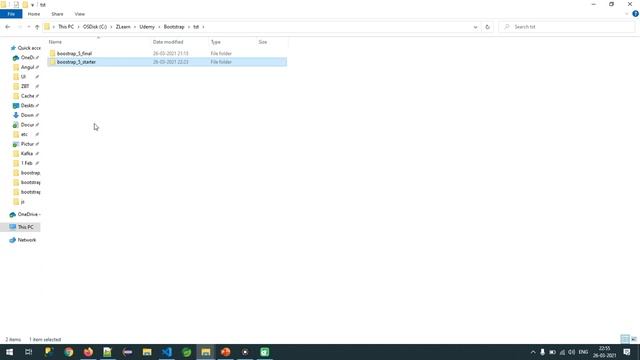Select the bootstrap_5_final folder
640x360 pixels.
pyautogui.click(x=74, y=53)
